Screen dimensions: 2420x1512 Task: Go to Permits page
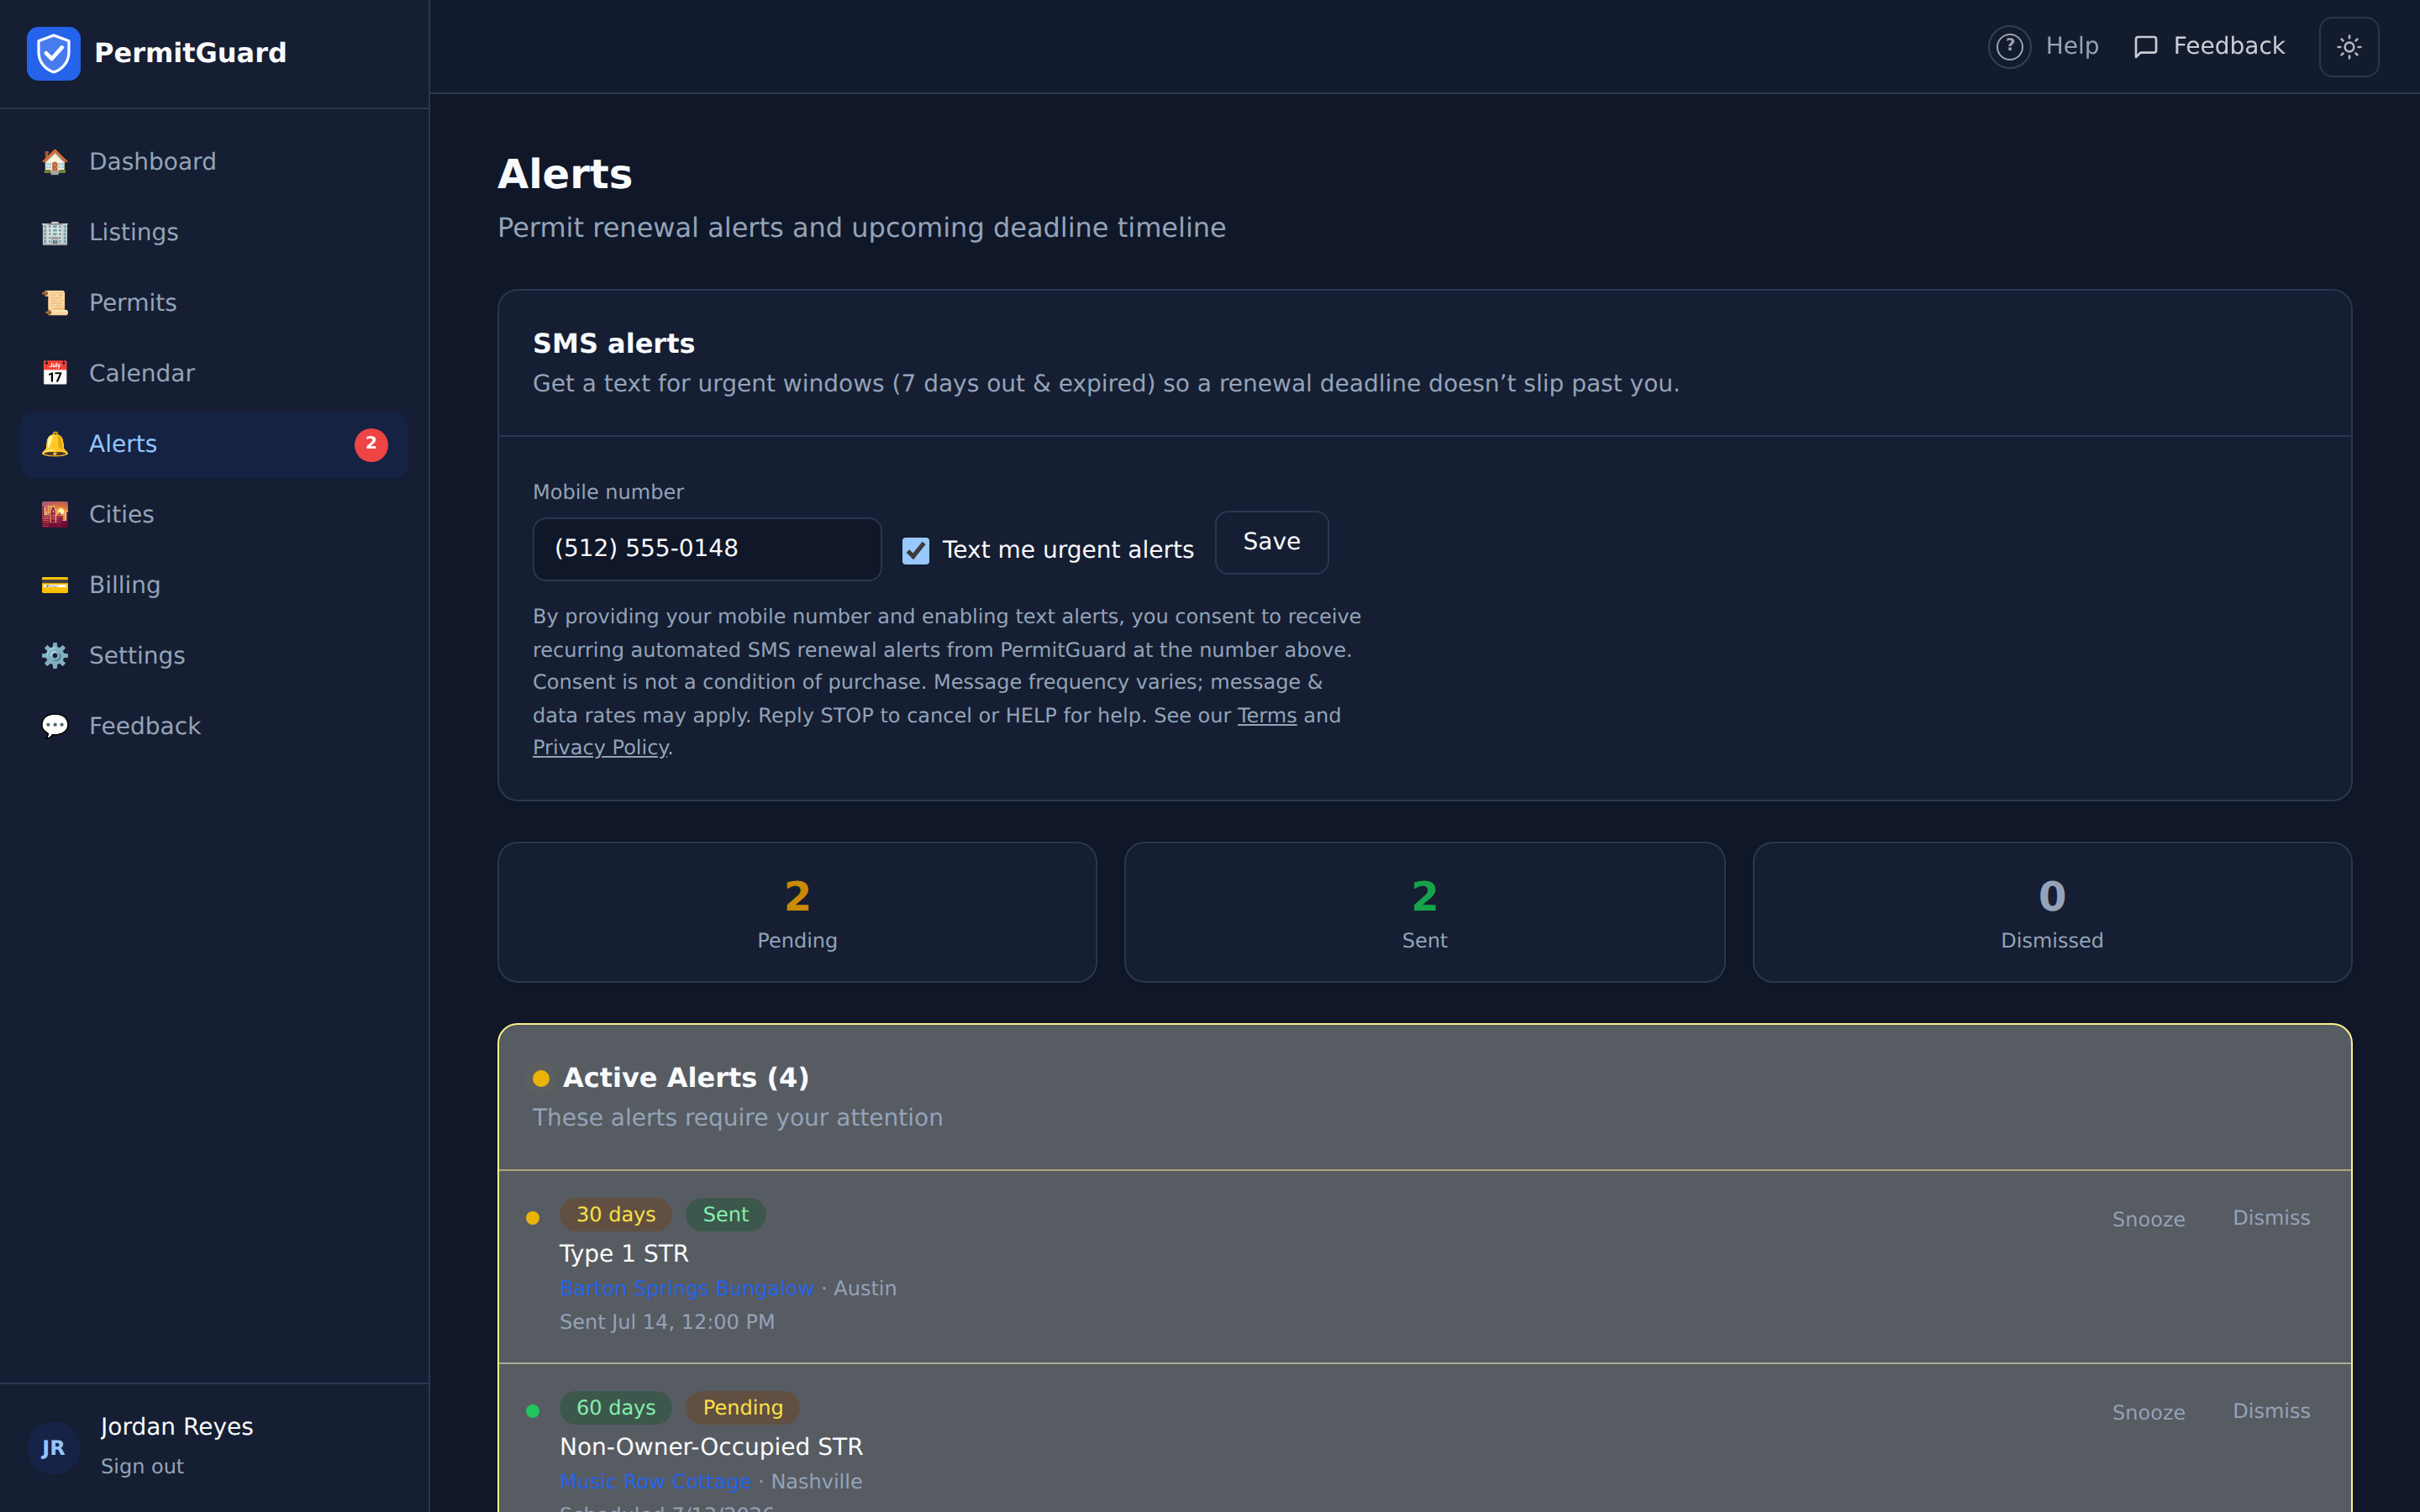[x=214, y=303]
